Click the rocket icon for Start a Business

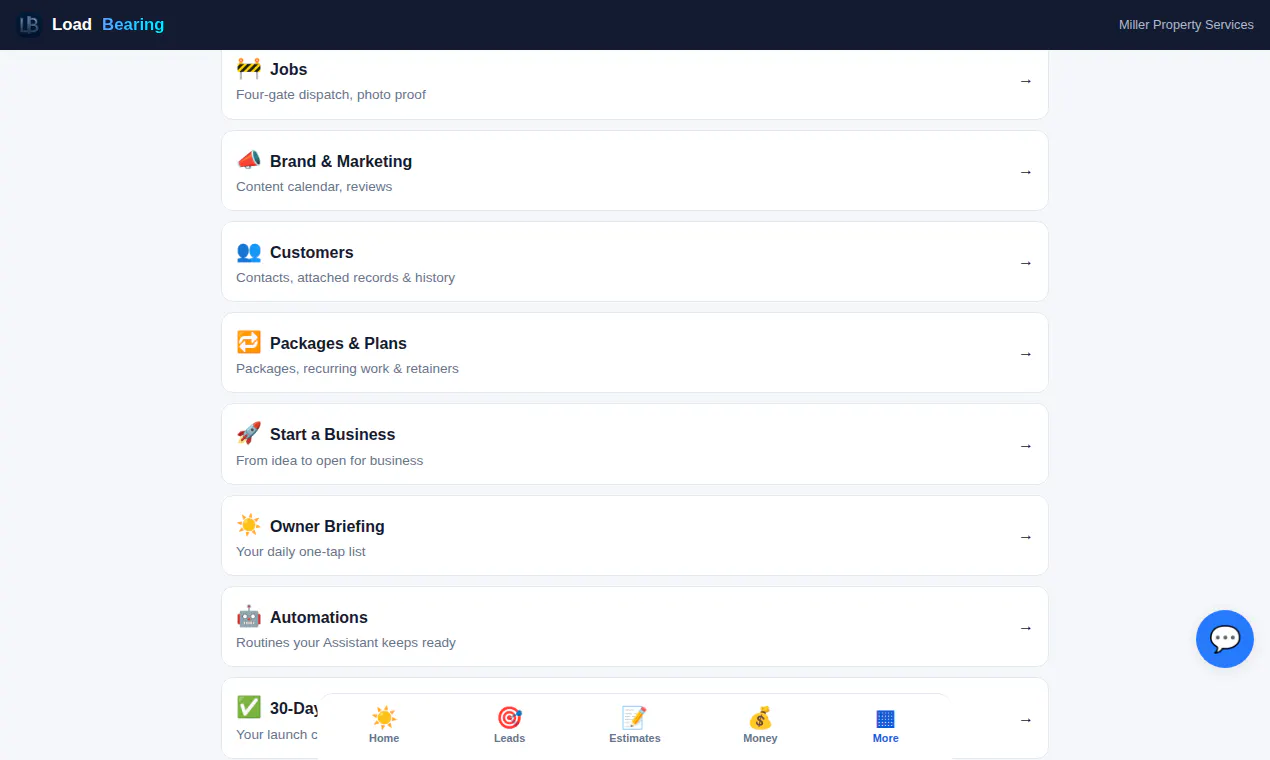pos(249,434)
